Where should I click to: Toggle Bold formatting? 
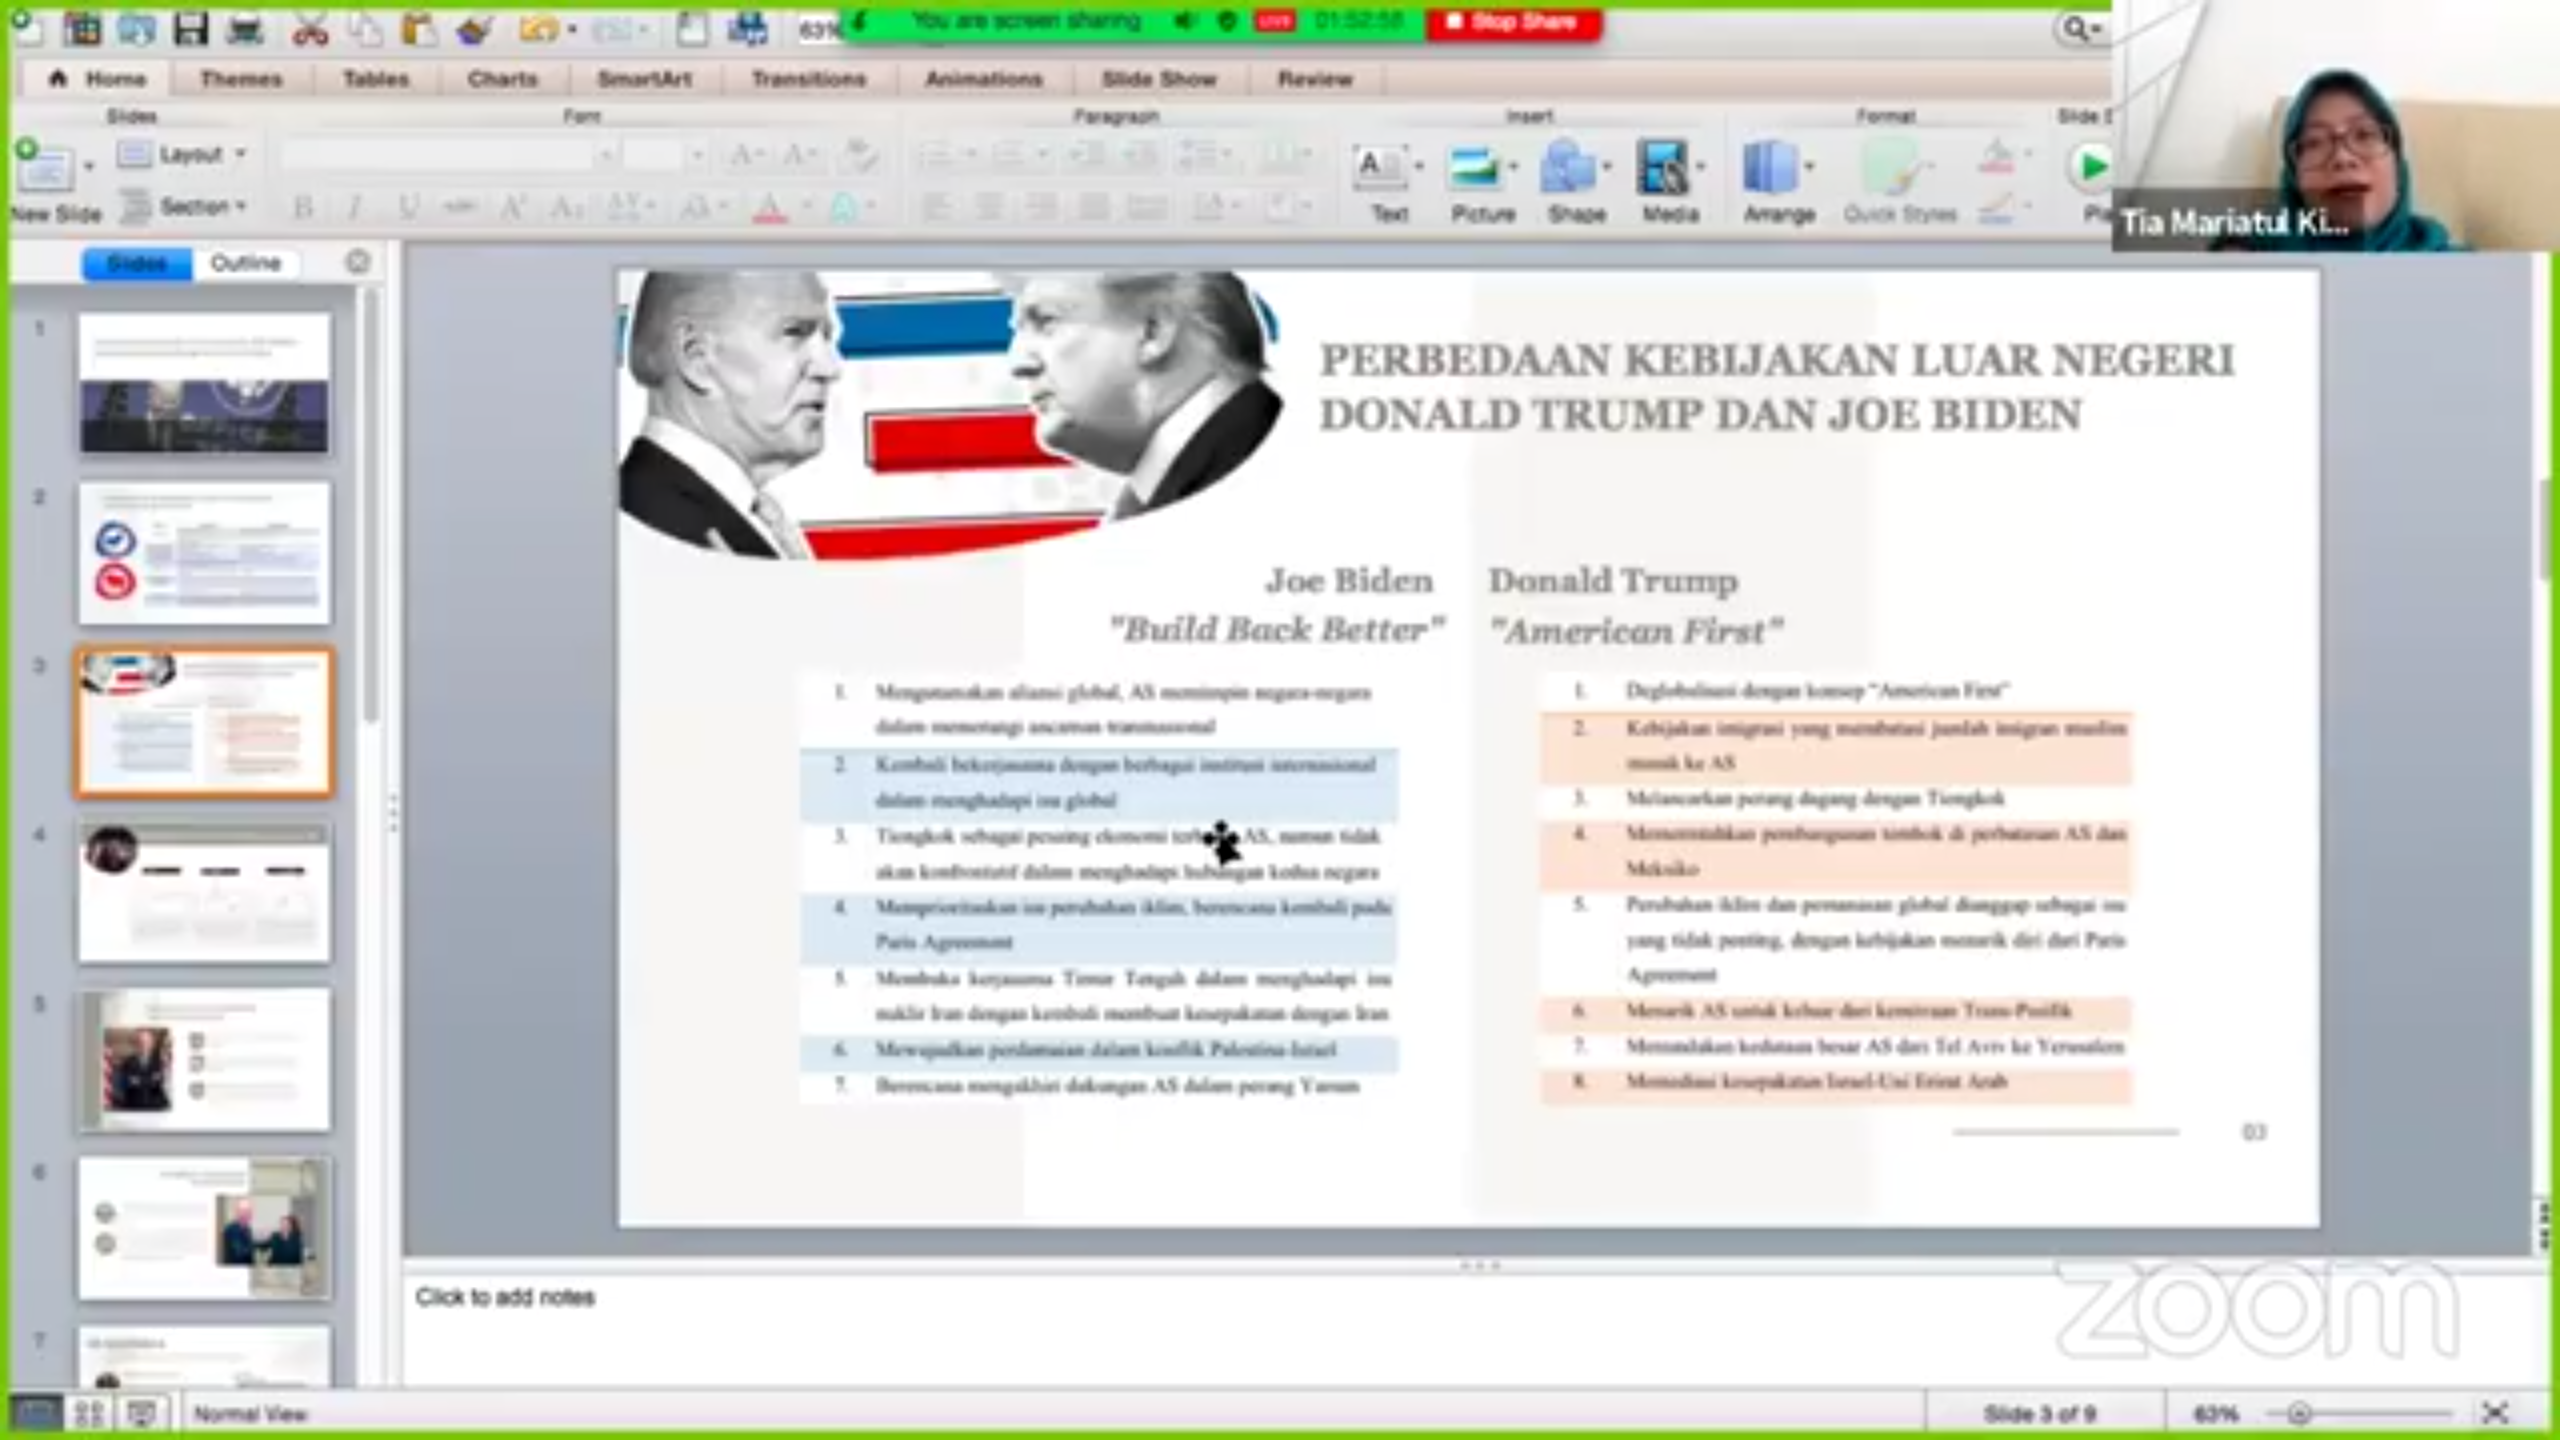click(x=303, y=208)
